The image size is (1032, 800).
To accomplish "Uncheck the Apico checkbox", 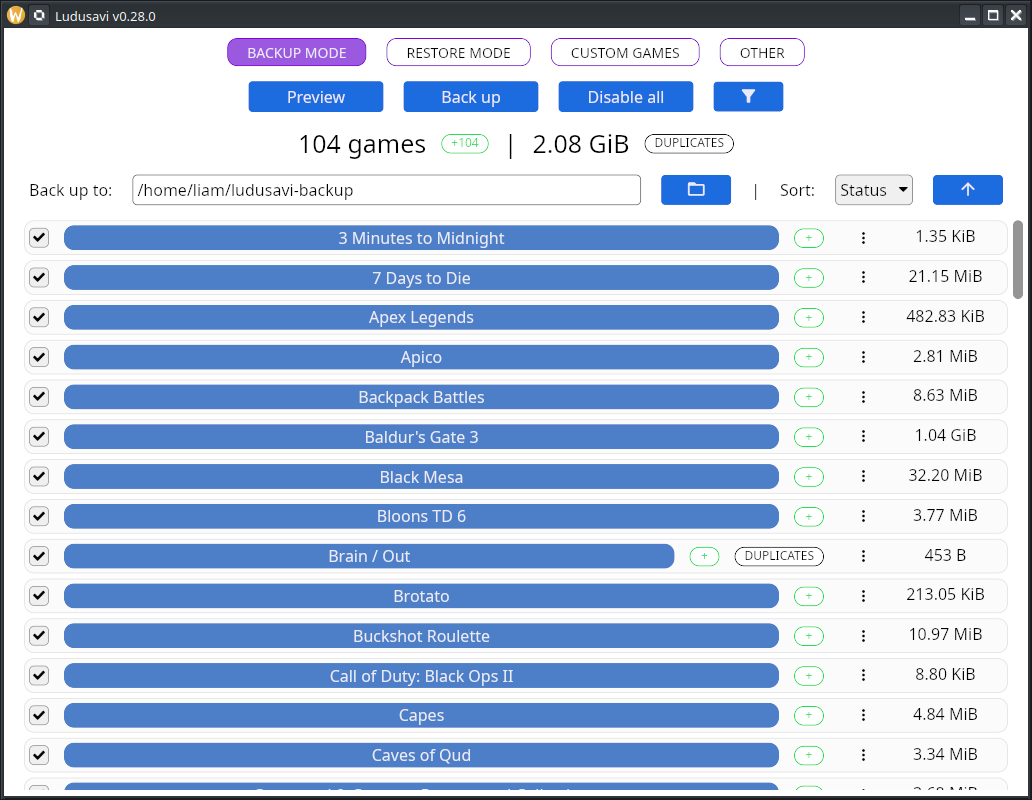I will [39, 357].
